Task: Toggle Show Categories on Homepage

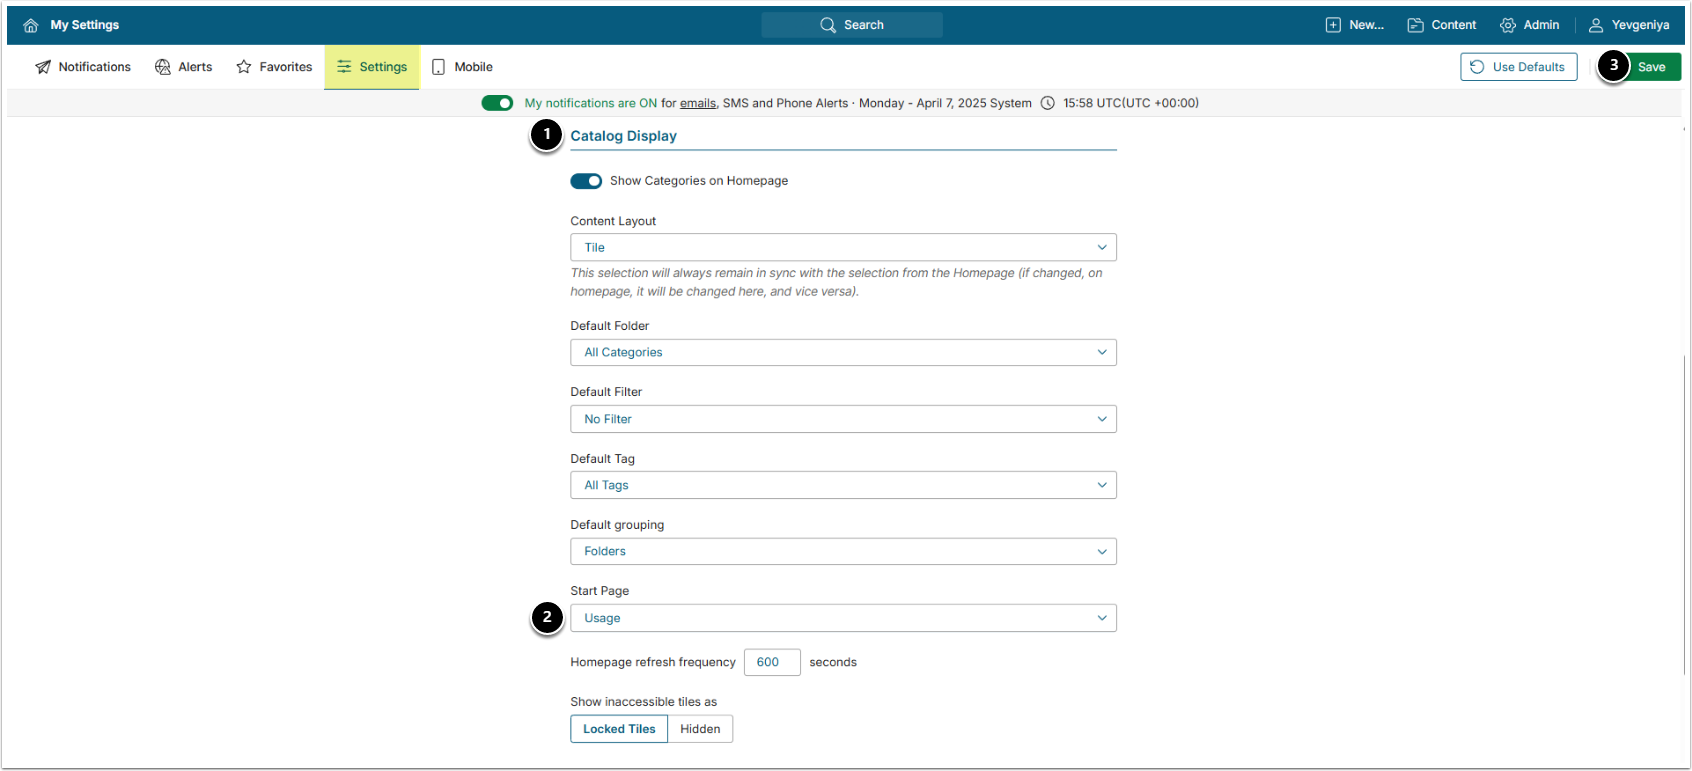Action: 586,181
